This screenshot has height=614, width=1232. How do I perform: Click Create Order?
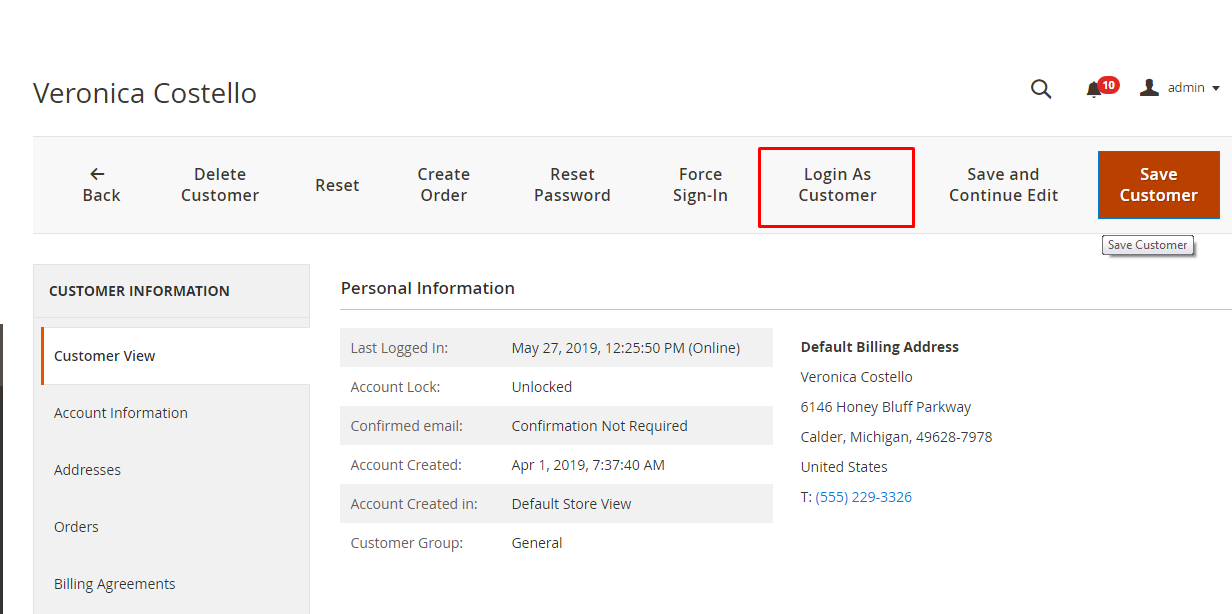(443, 184)
